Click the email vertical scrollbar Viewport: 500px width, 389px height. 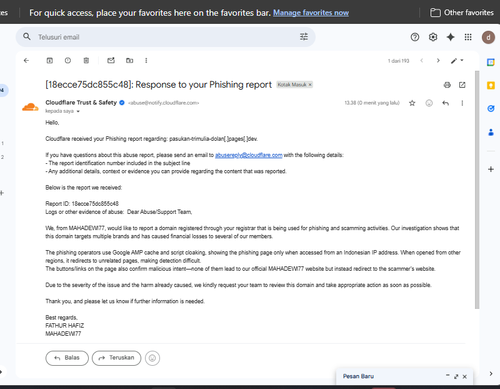(x=477, y=190)
